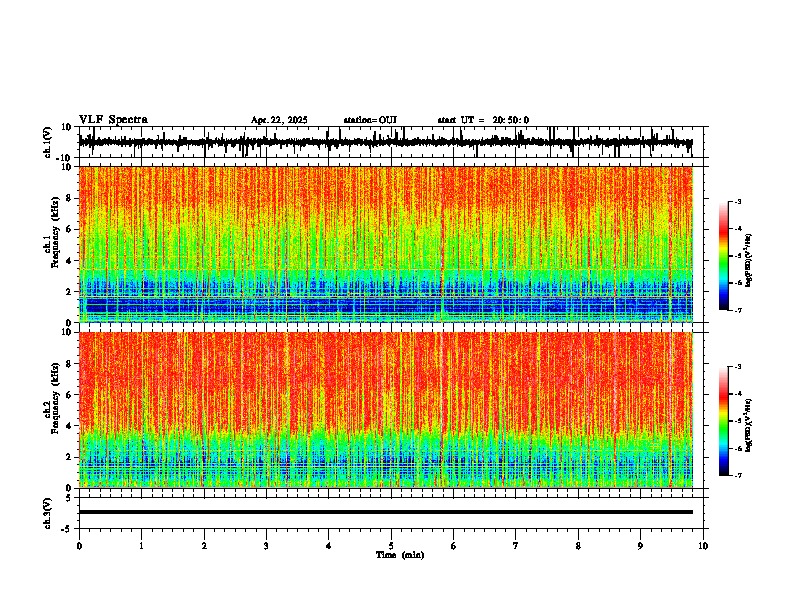
Task: Click the "4" kHz tick on ch.1 spectrogram
Action: (70, 261)
